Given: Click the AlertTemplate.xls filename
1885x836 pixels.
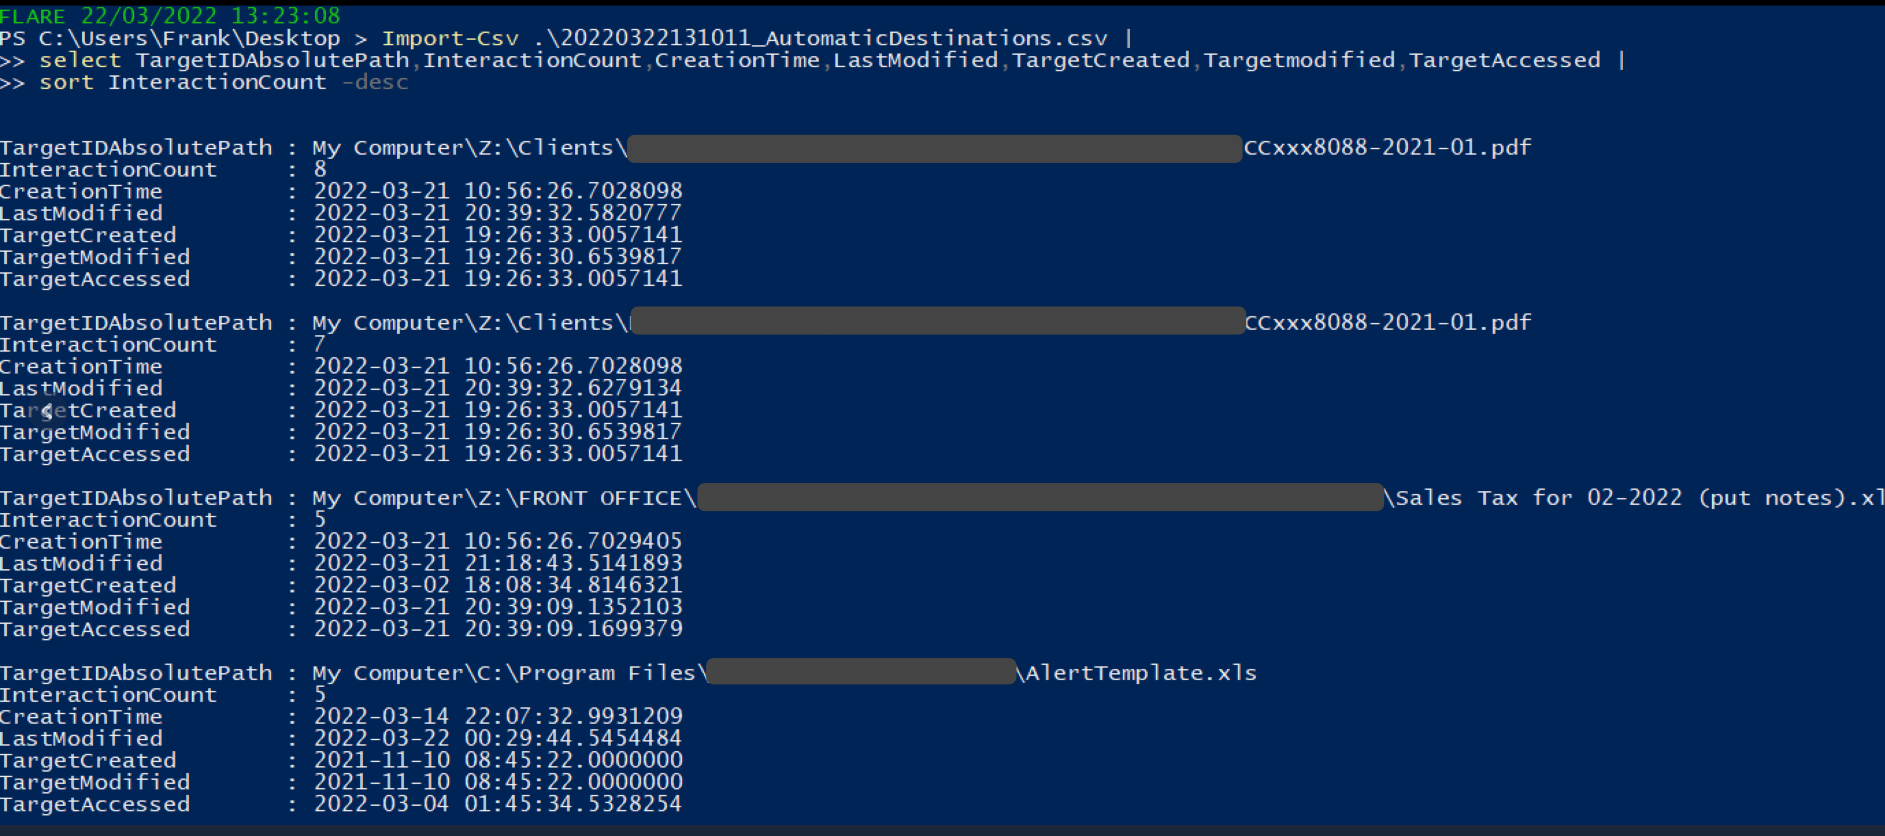Looking at the screenshot, I should point(1141,673).
